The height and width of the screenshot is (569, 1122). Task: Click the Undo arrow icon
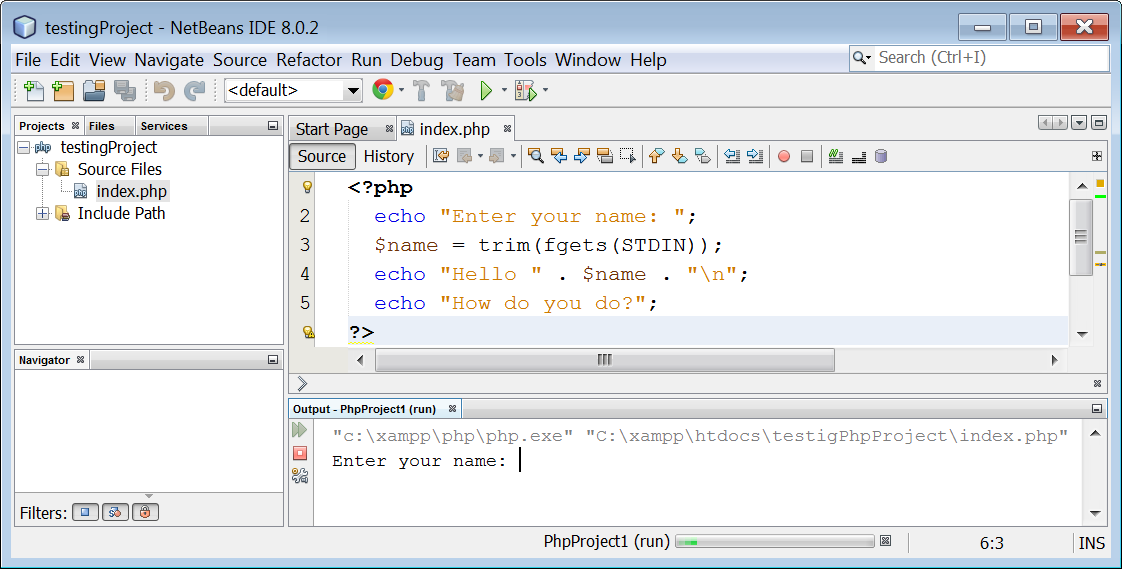(x=164, y=90)
